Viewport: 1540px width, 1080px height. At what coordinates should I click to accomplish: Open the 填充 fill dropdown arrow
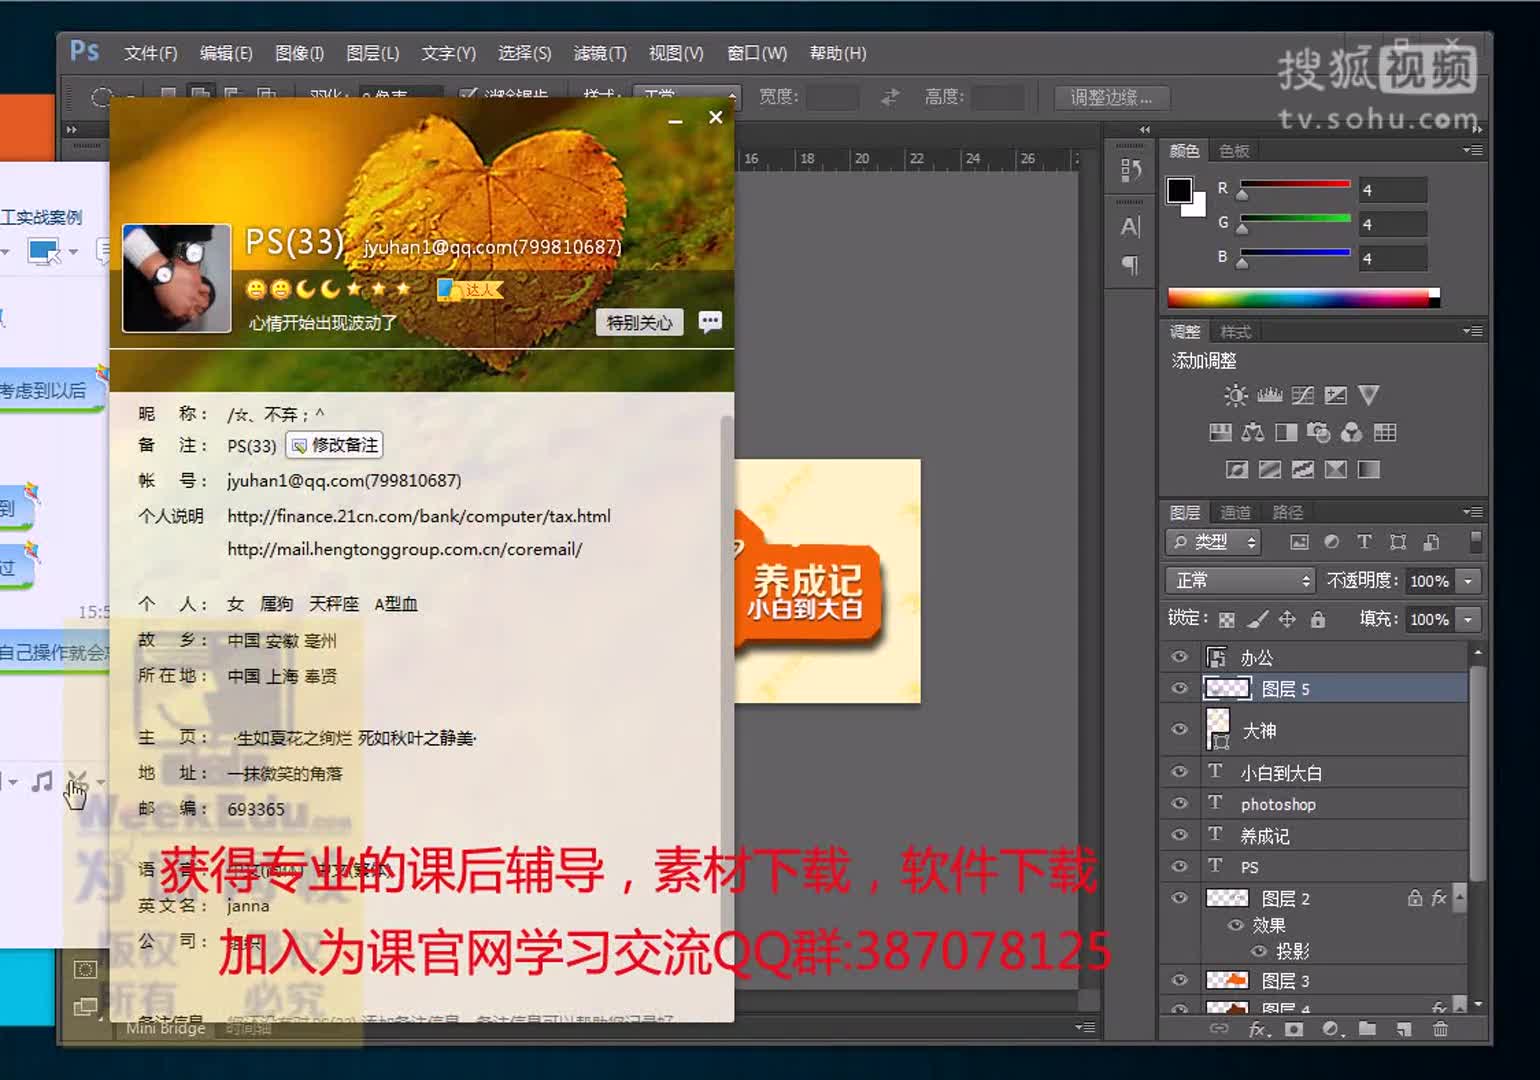pyautogui.click(x=1468, y=620)
